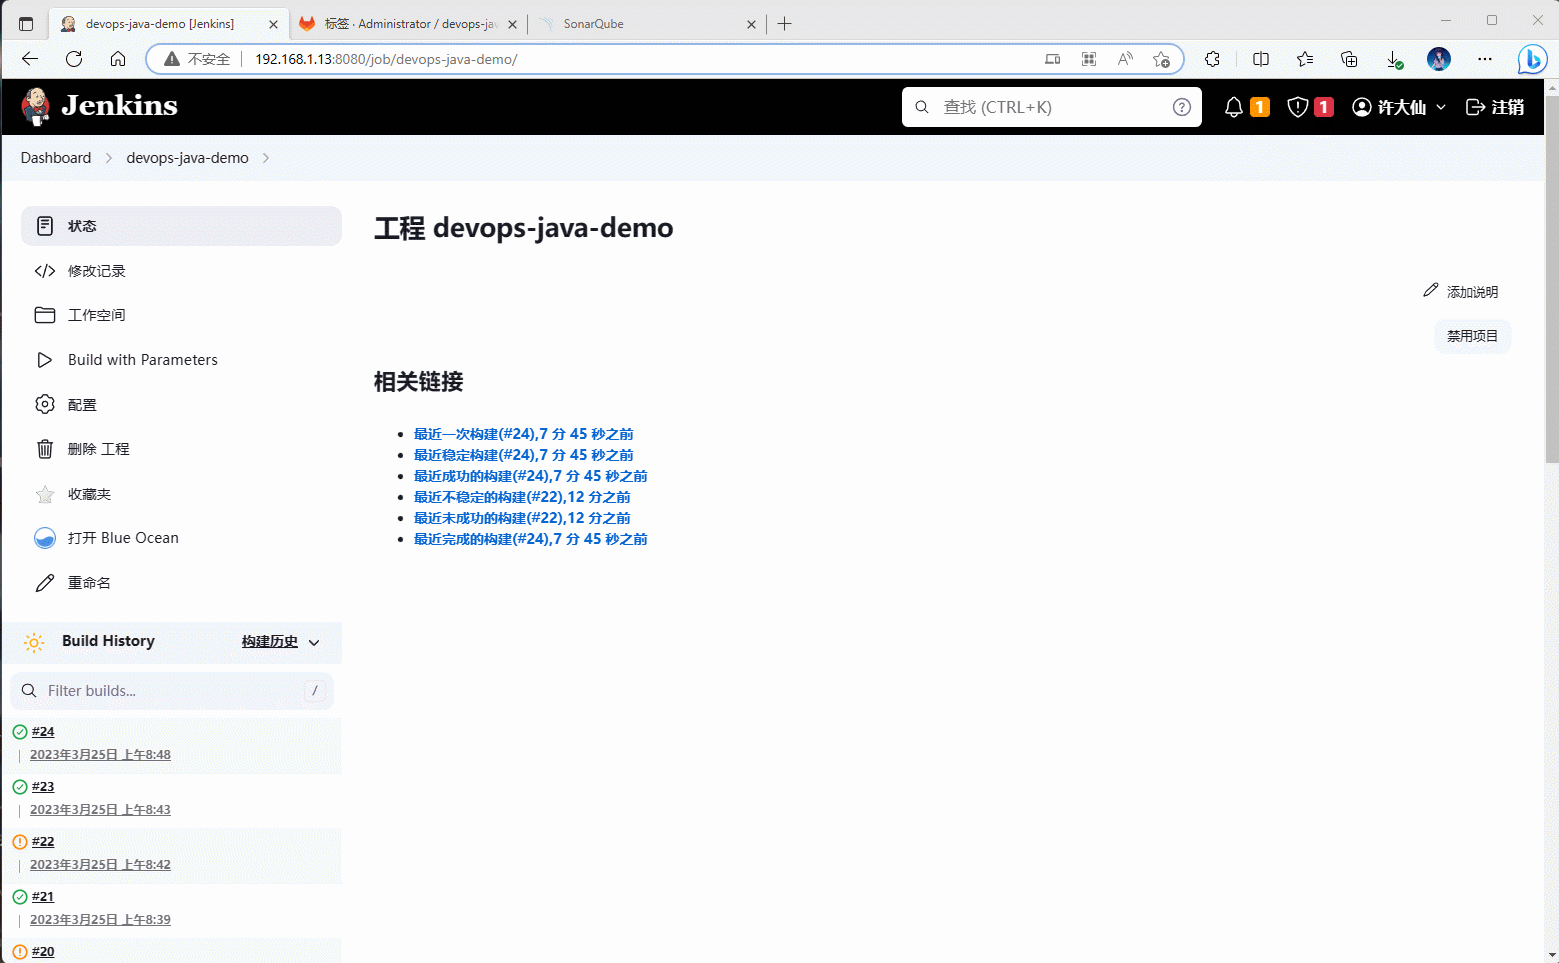The image size is (1559, 963).
Task: Click the browser address bar URL
Action: (386, 59)
